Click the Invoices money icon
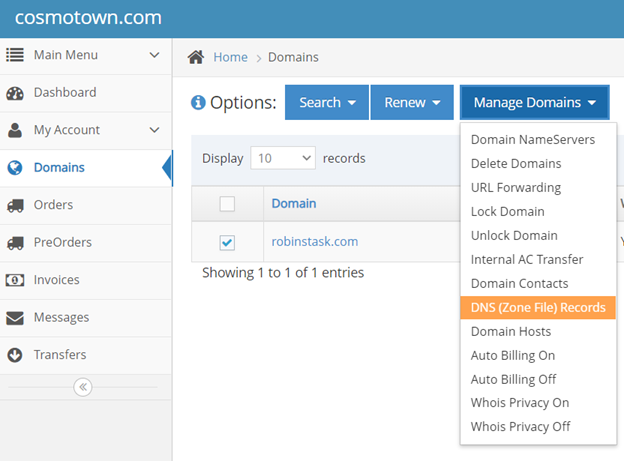This screenshot has height=461, width=624. coord(15,280)
